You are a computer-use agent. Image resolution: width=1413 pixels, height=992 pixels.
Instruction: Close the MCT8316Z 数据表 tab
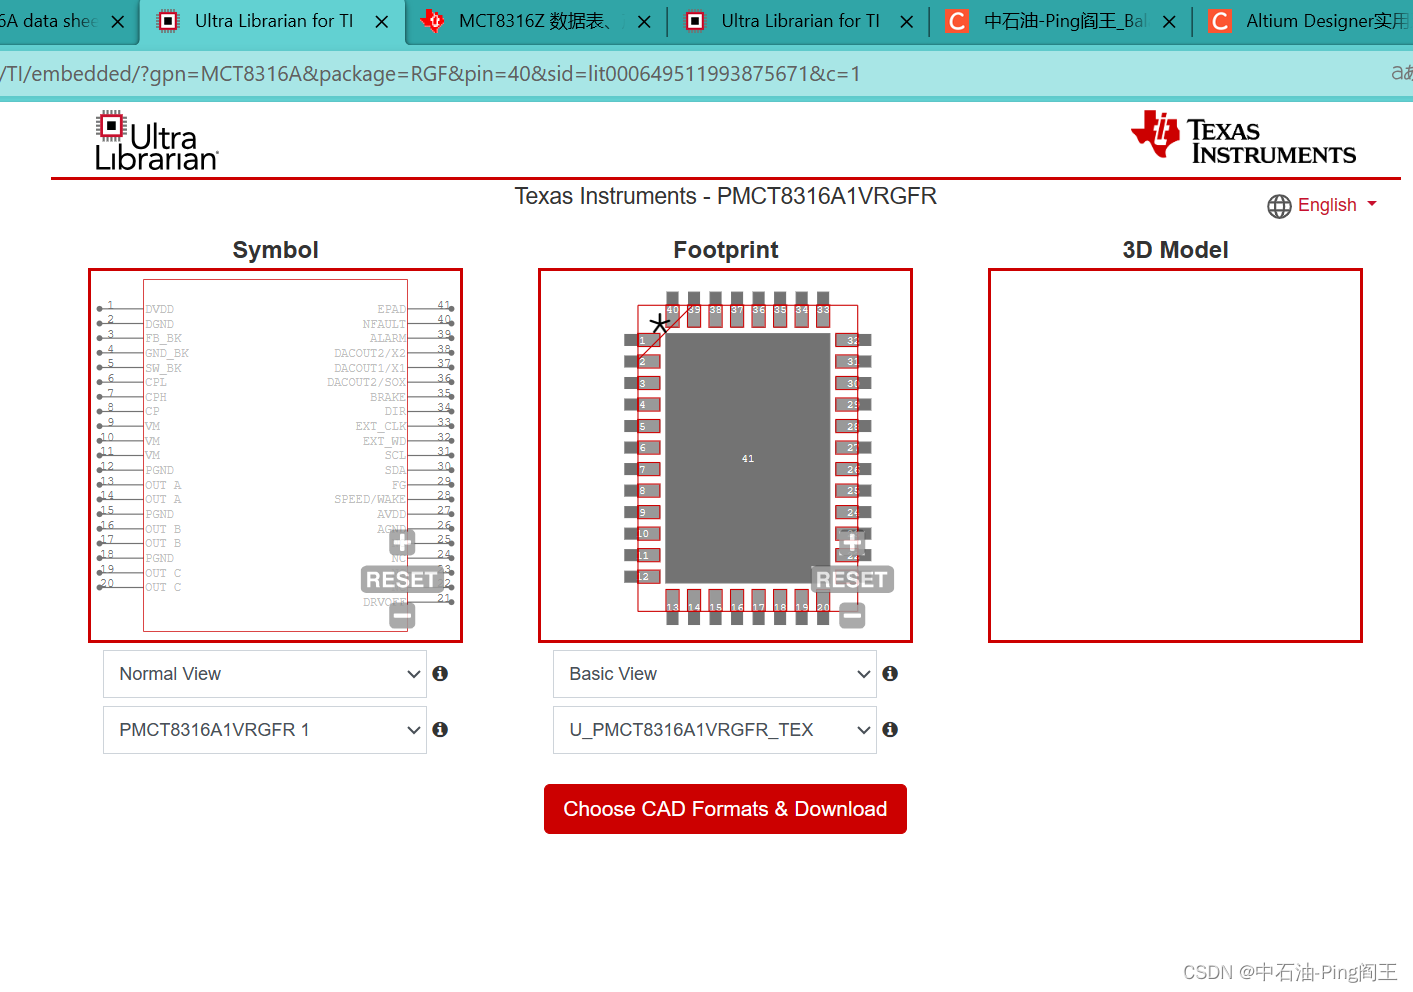tap(644, 21)
